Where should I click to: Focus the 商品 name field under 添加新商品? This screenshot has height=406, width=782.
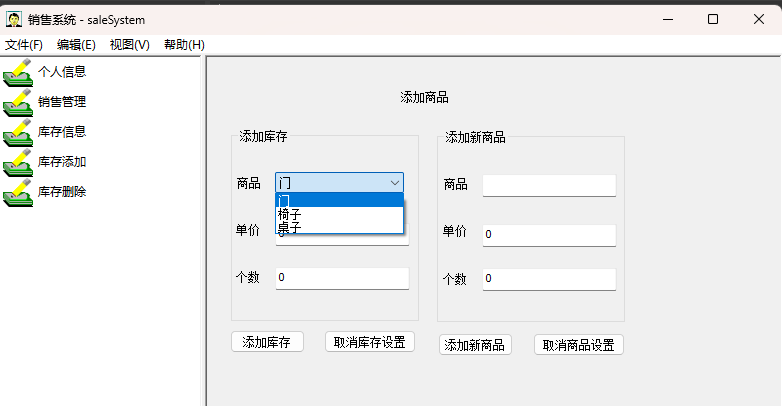pos(549,186)
